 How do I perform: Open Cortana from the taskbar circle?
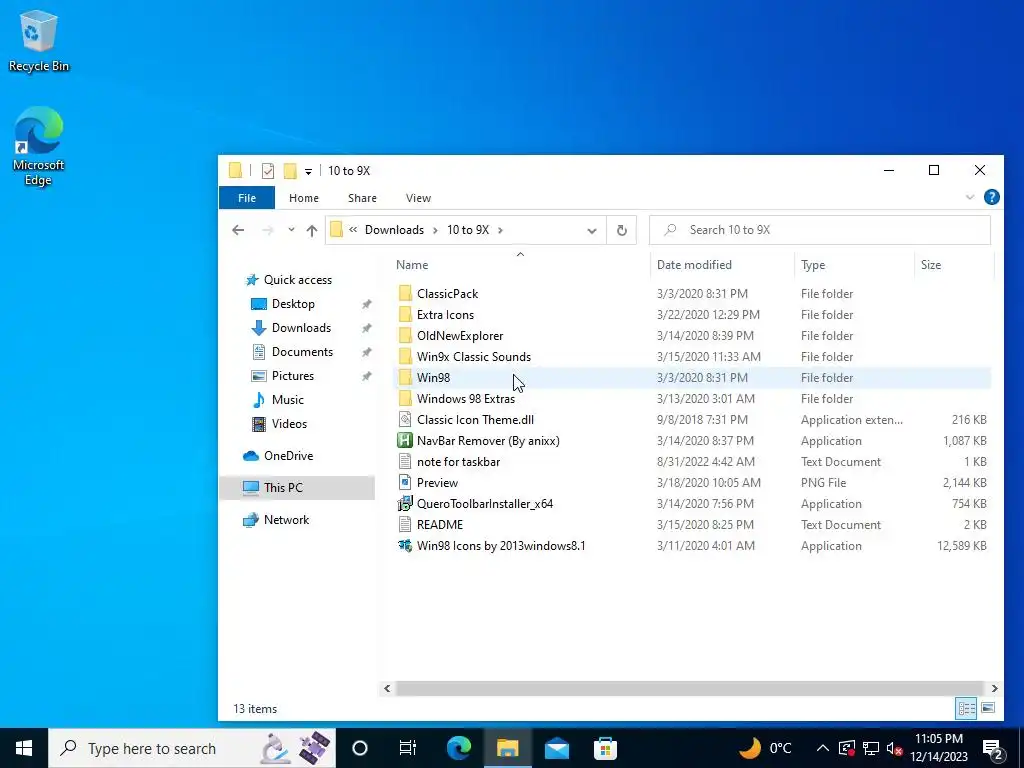tap(360, 748)
